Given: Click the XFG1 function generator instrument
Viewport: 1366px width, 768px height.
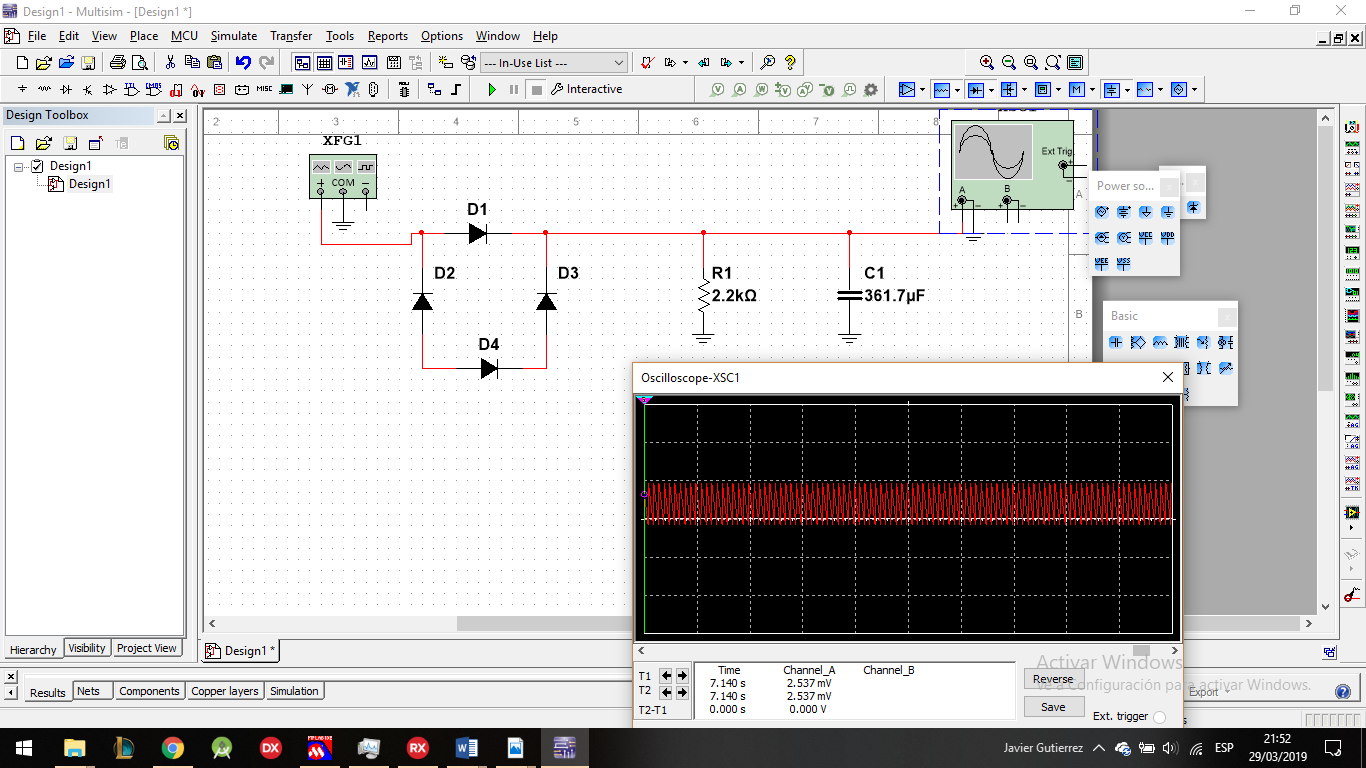Looking at the screenshot, I should click(x=342, y=176).
